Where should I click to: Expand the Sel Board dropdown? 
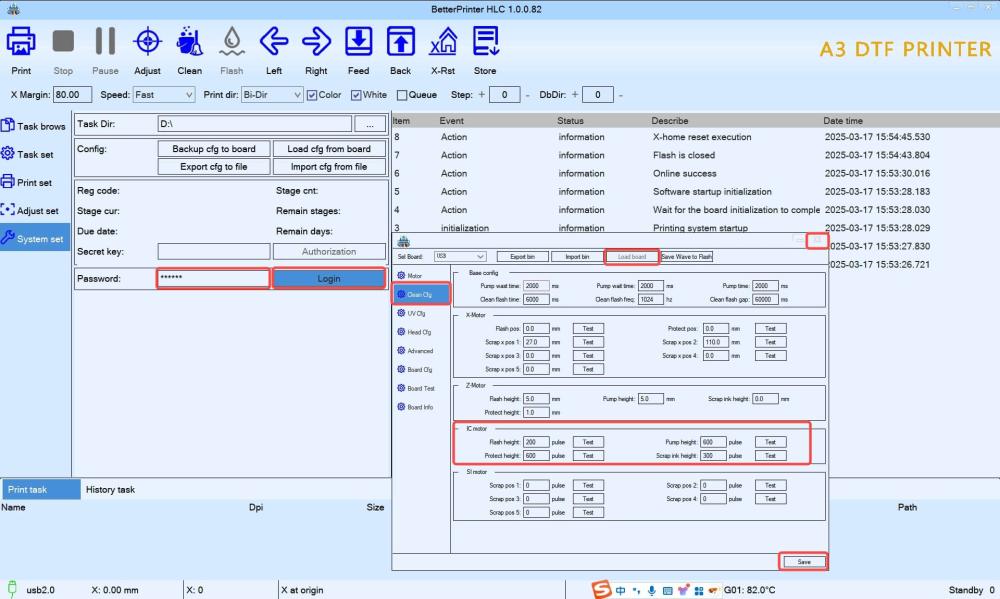coord(460,256)
